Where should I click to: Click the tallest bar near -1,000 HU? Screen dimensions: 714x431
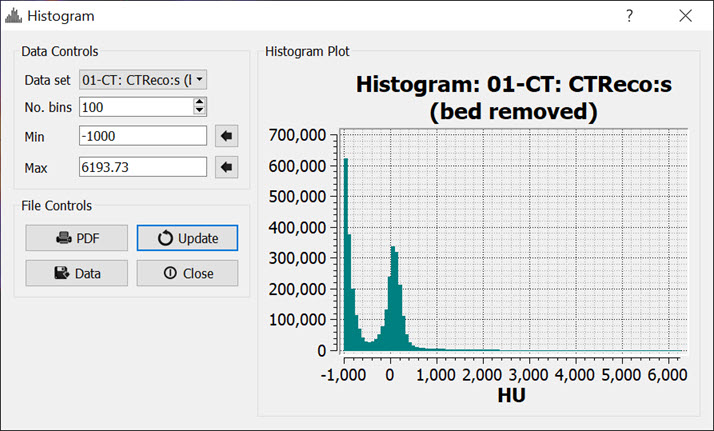click(x=346, y=260)
